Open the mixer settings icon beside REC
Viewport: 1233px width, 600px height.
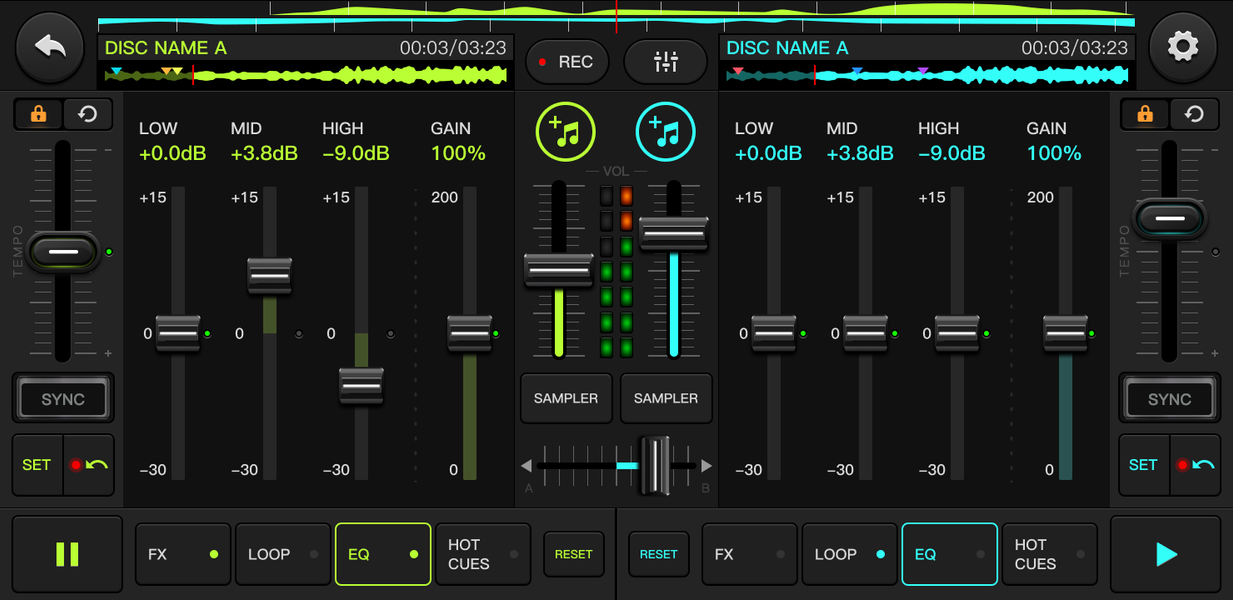click(665, 61)
